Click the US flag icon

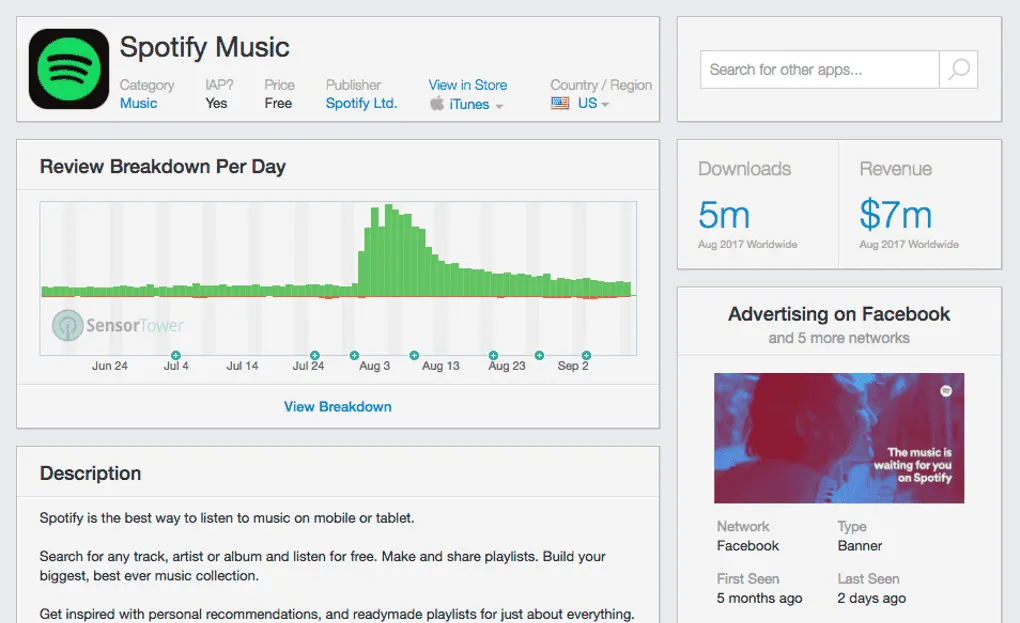click(x=560, y=103)
